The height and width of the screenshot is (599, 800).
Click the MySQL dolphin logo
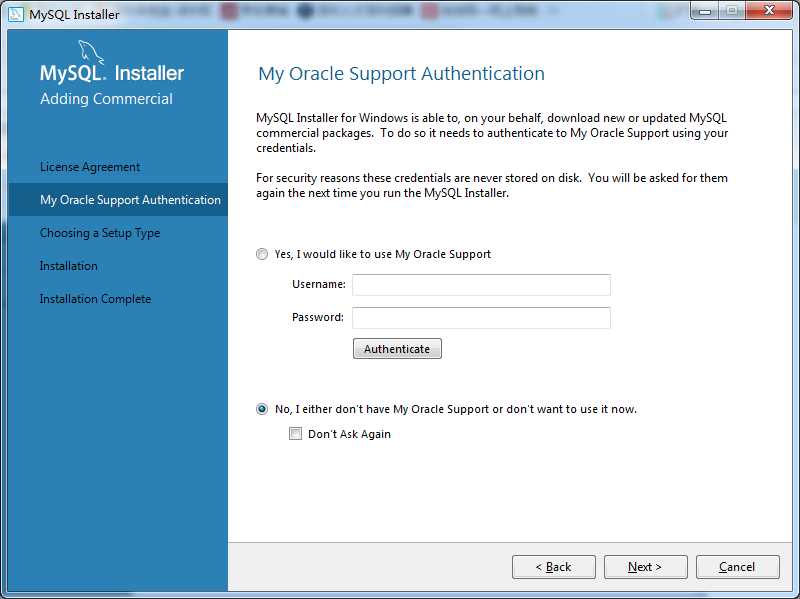coord(91,52)
